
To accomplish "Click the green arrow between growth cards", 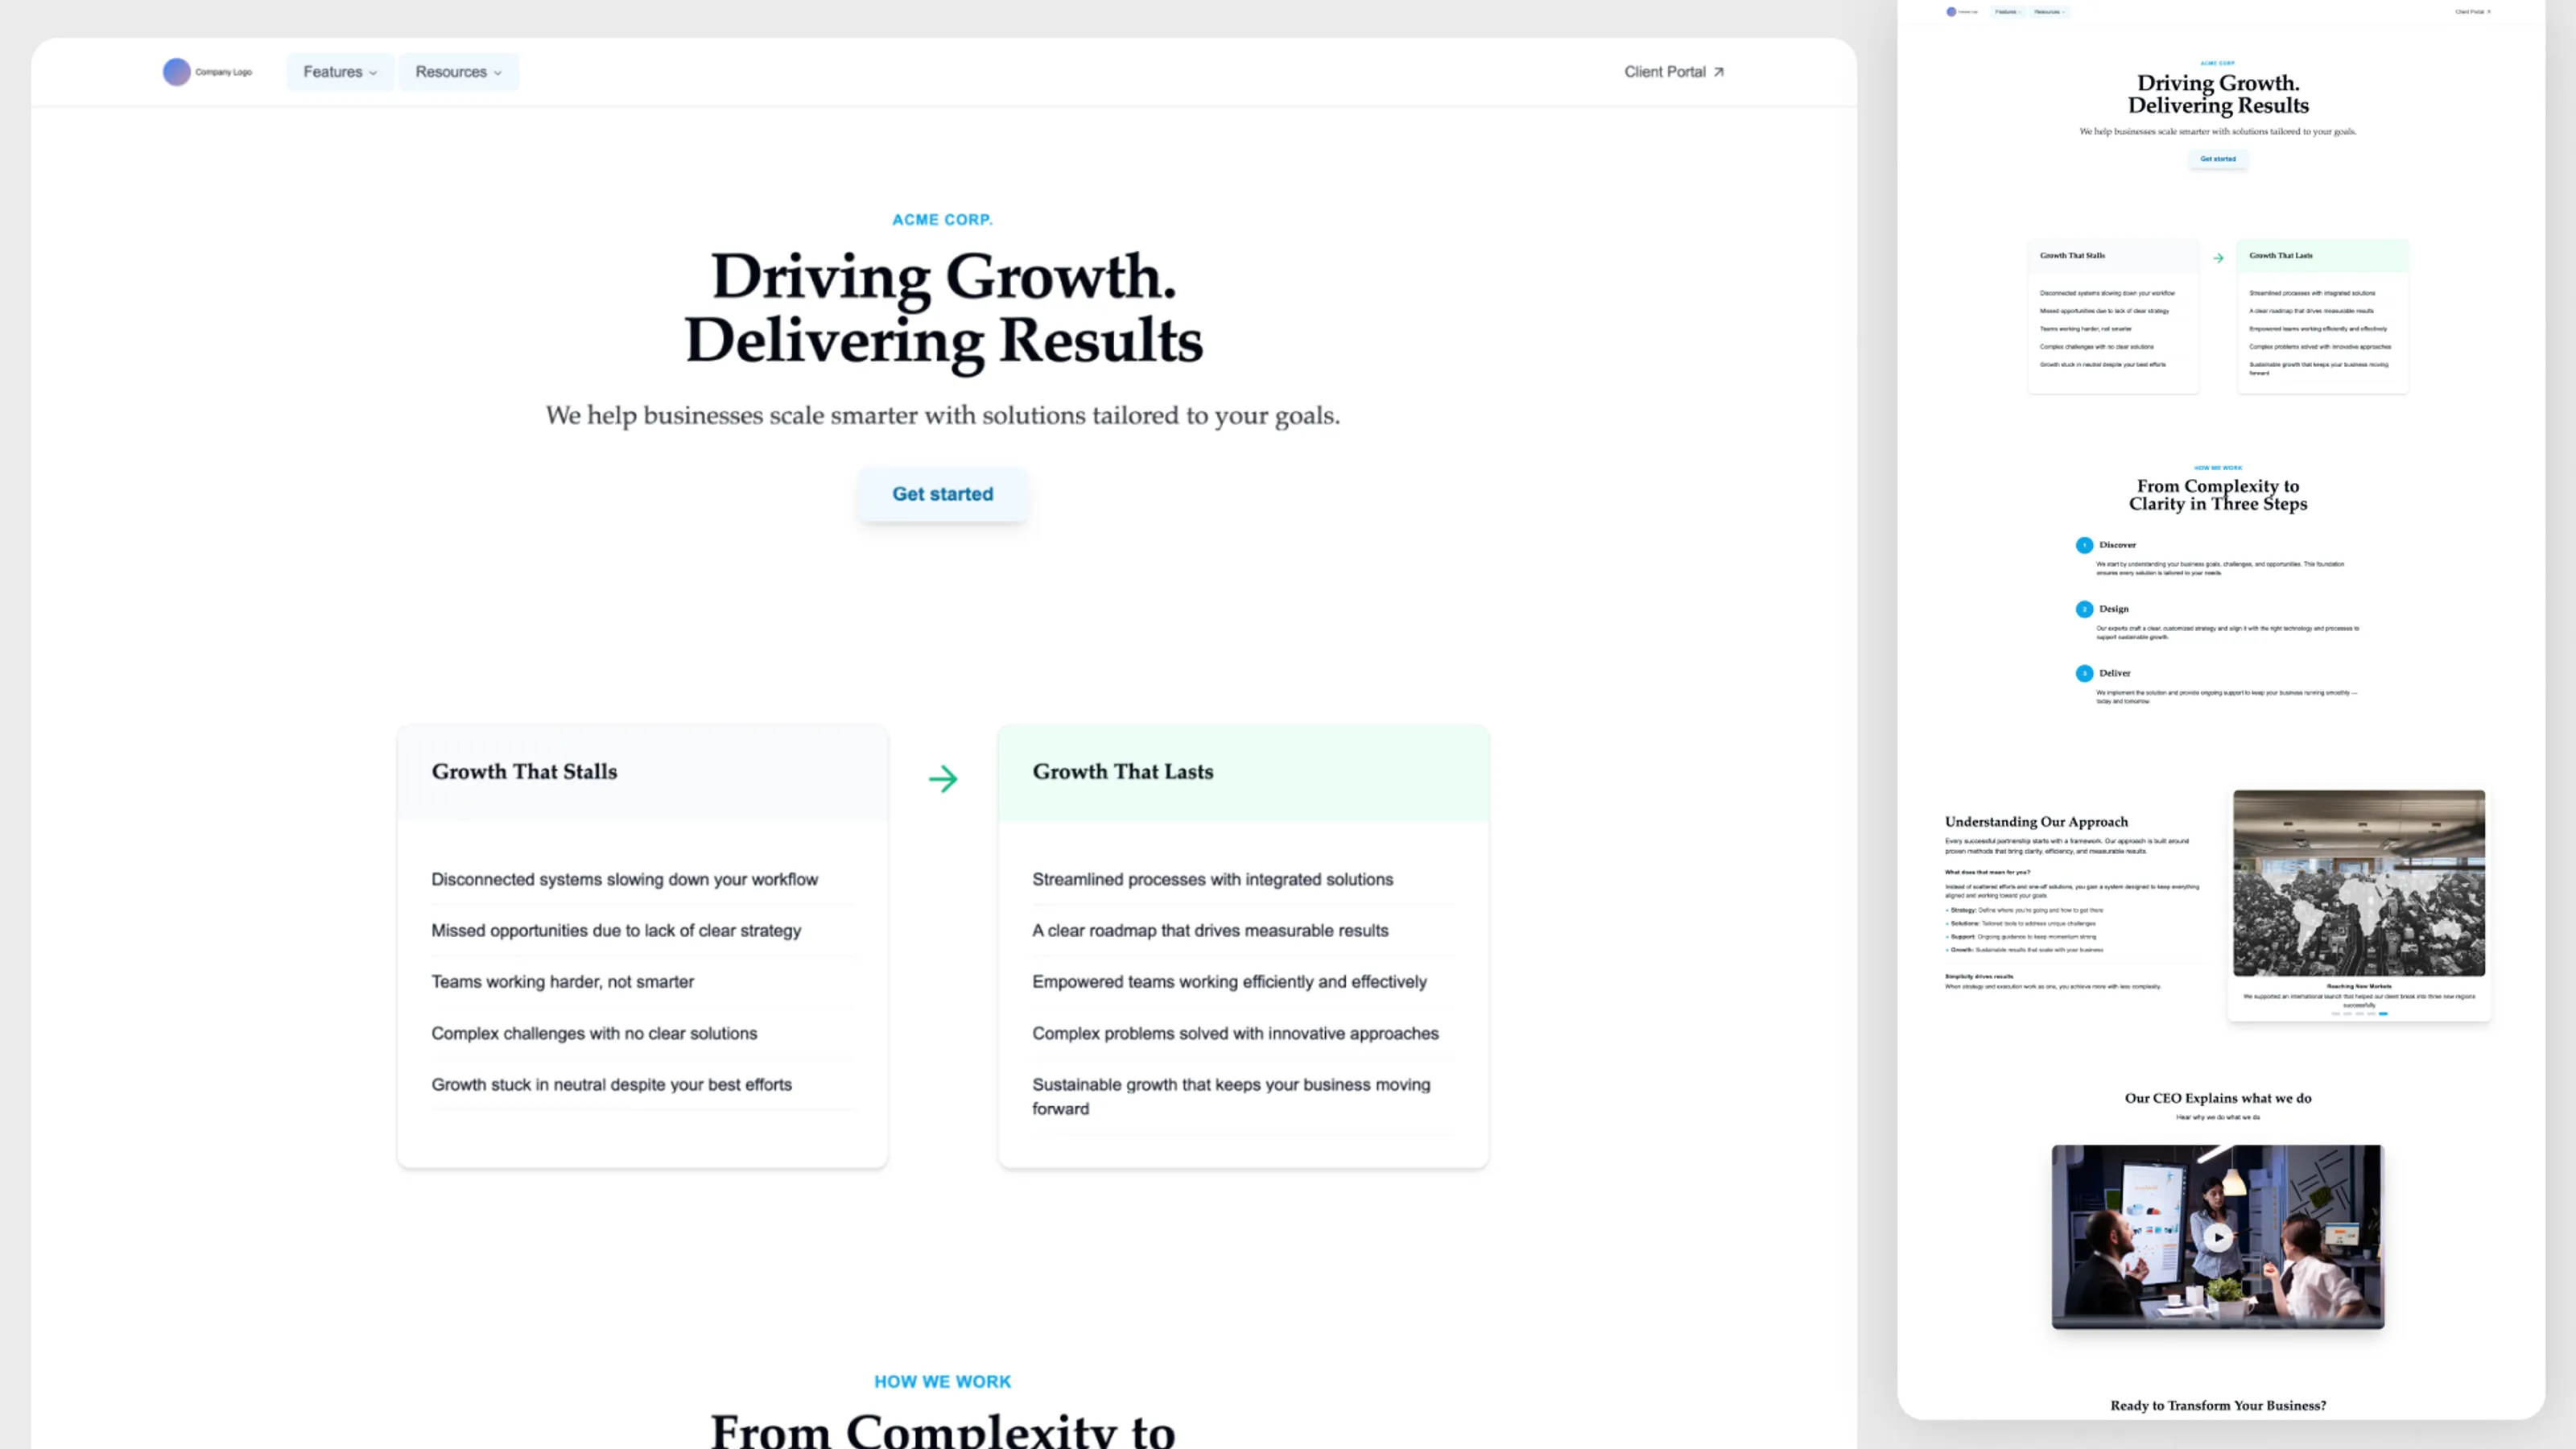I will point(943,778).
